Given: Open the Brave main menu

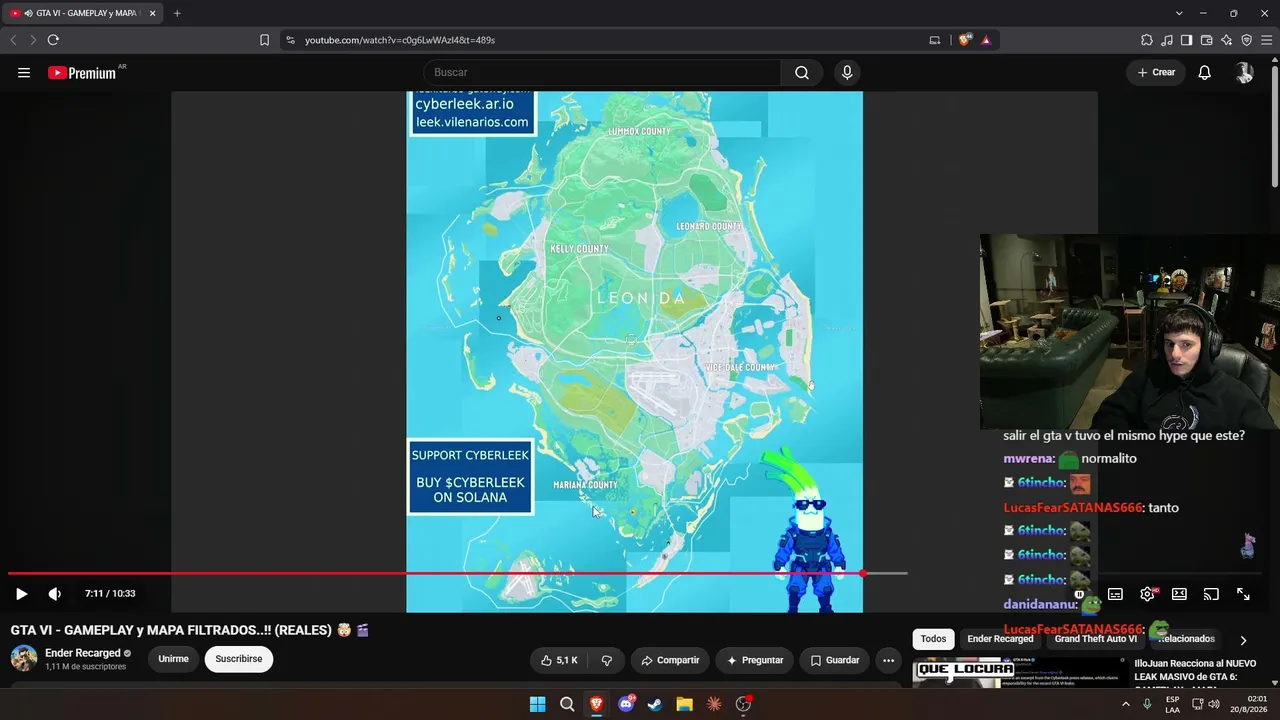Looking at the screenshot, I should pyautogui.click(x=1266, y=40).
